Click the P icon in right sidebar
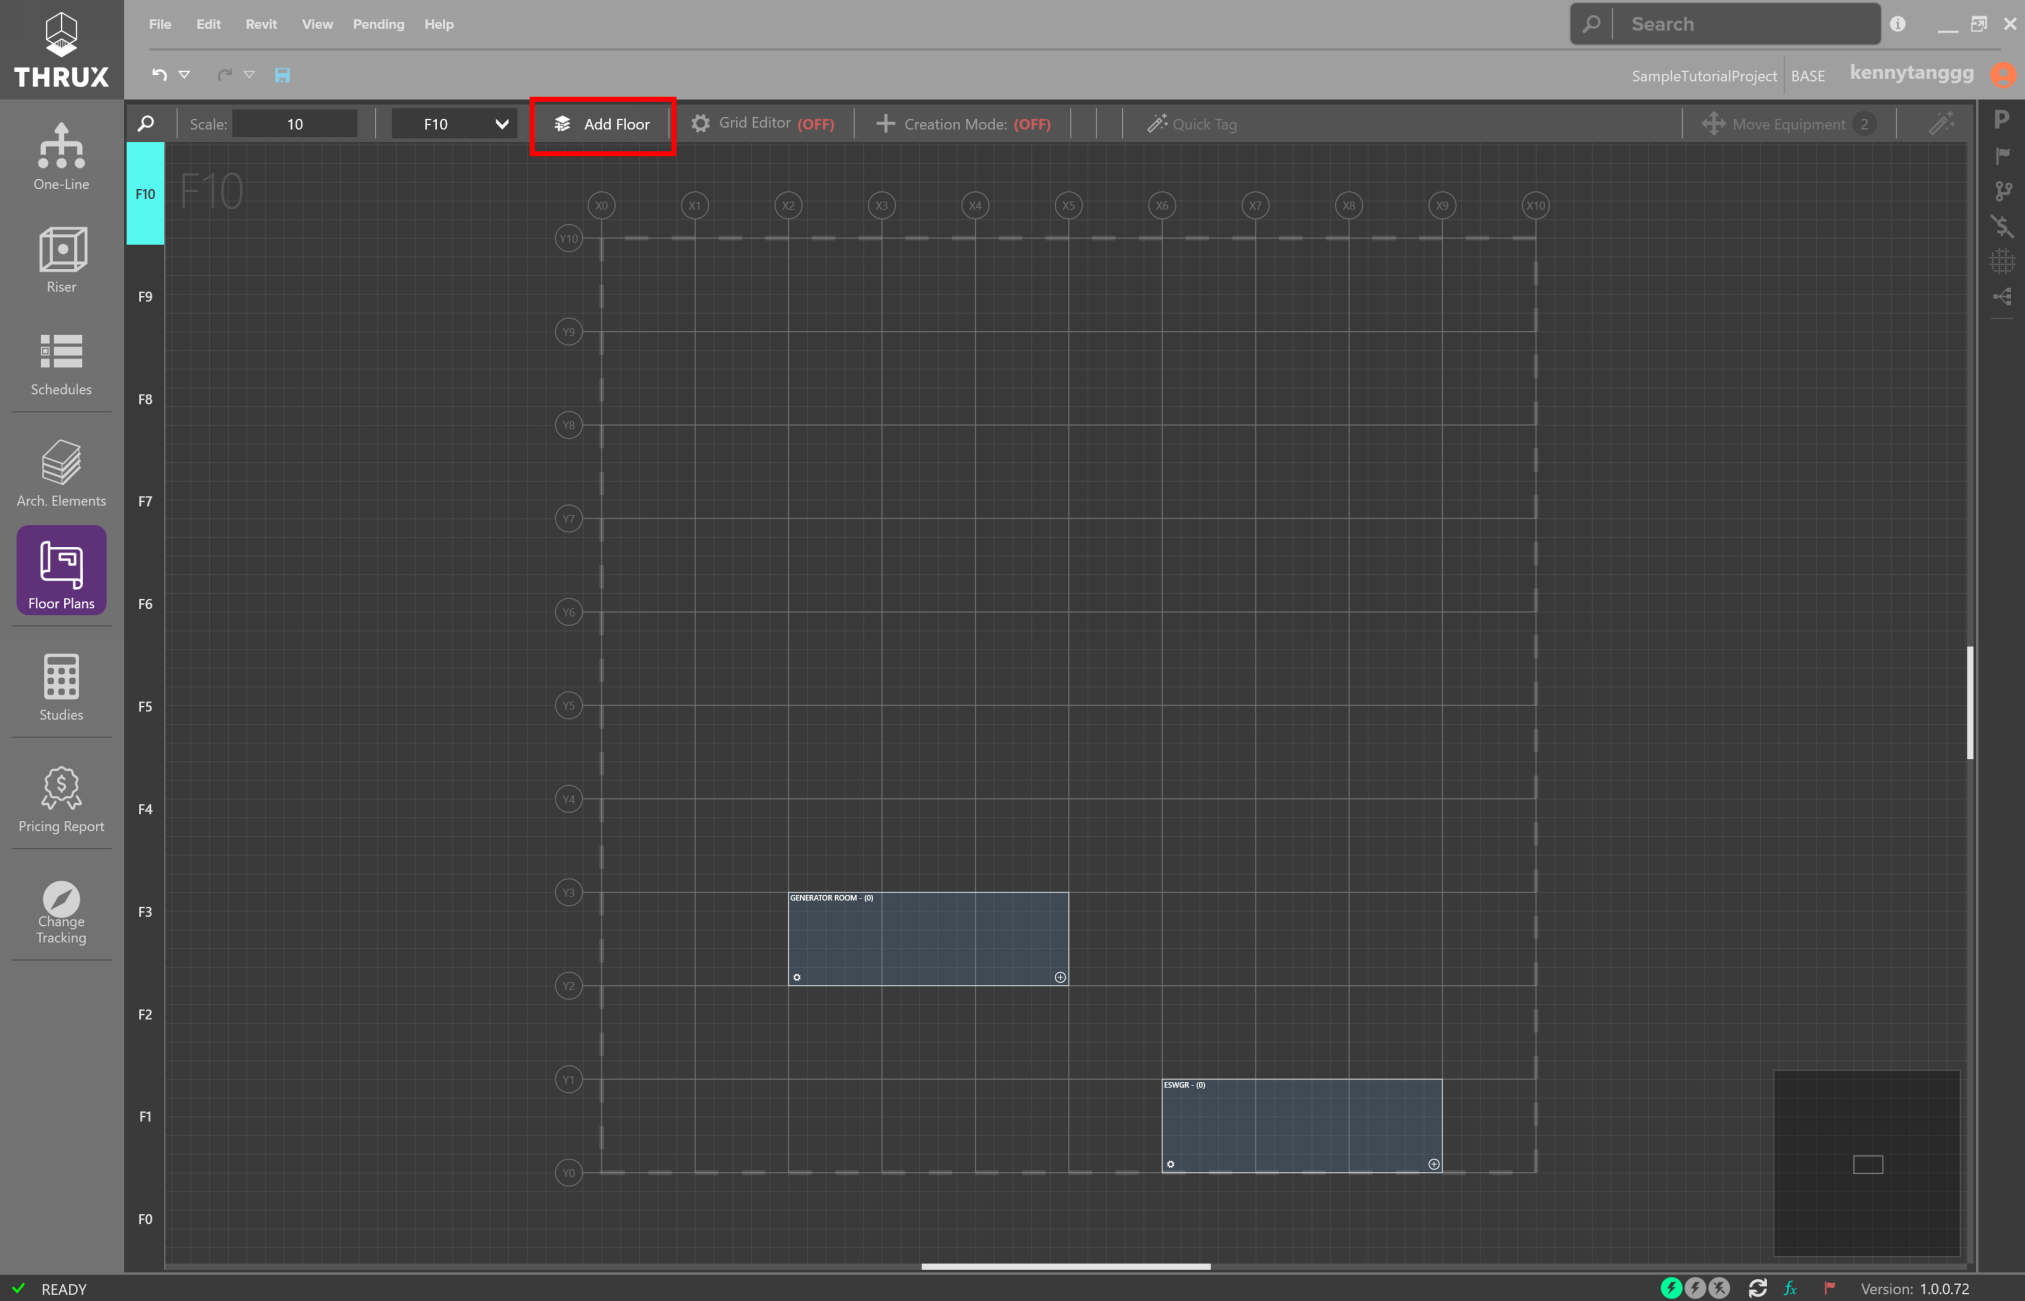This screenshot has height=1301, width=2025. [2002, 120]
